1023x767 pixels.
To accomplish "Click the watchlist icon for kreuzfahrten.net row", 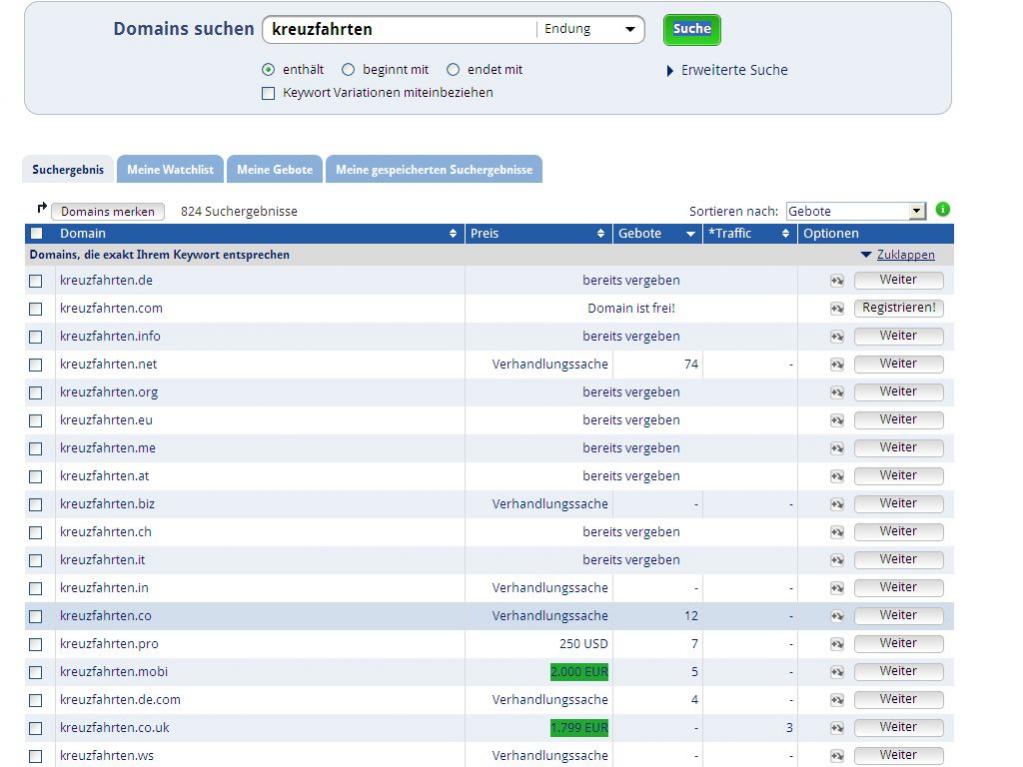I will (836, 365).
